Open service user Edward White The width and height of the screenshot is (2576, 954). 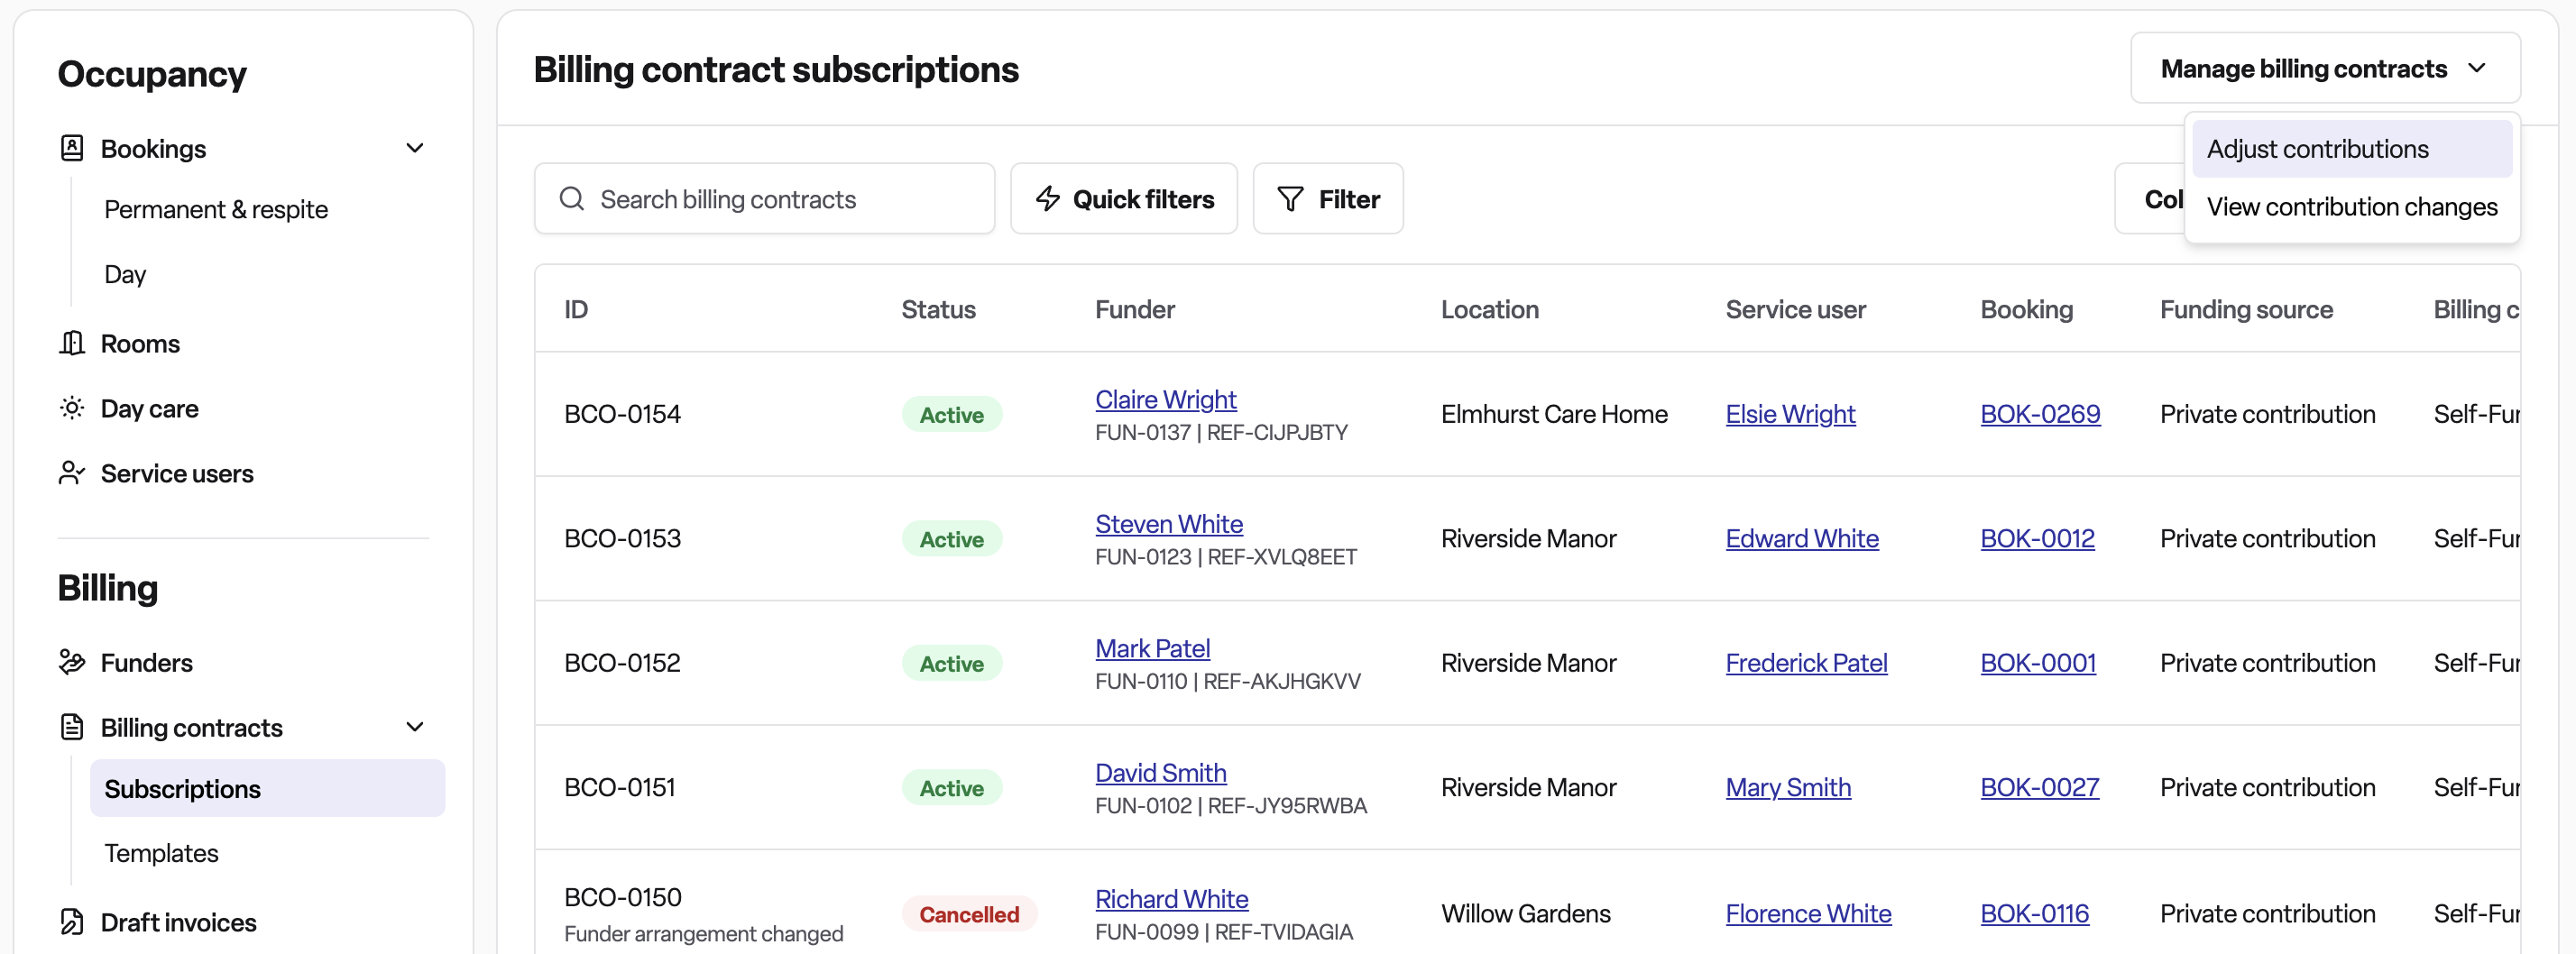point(1802,538)
